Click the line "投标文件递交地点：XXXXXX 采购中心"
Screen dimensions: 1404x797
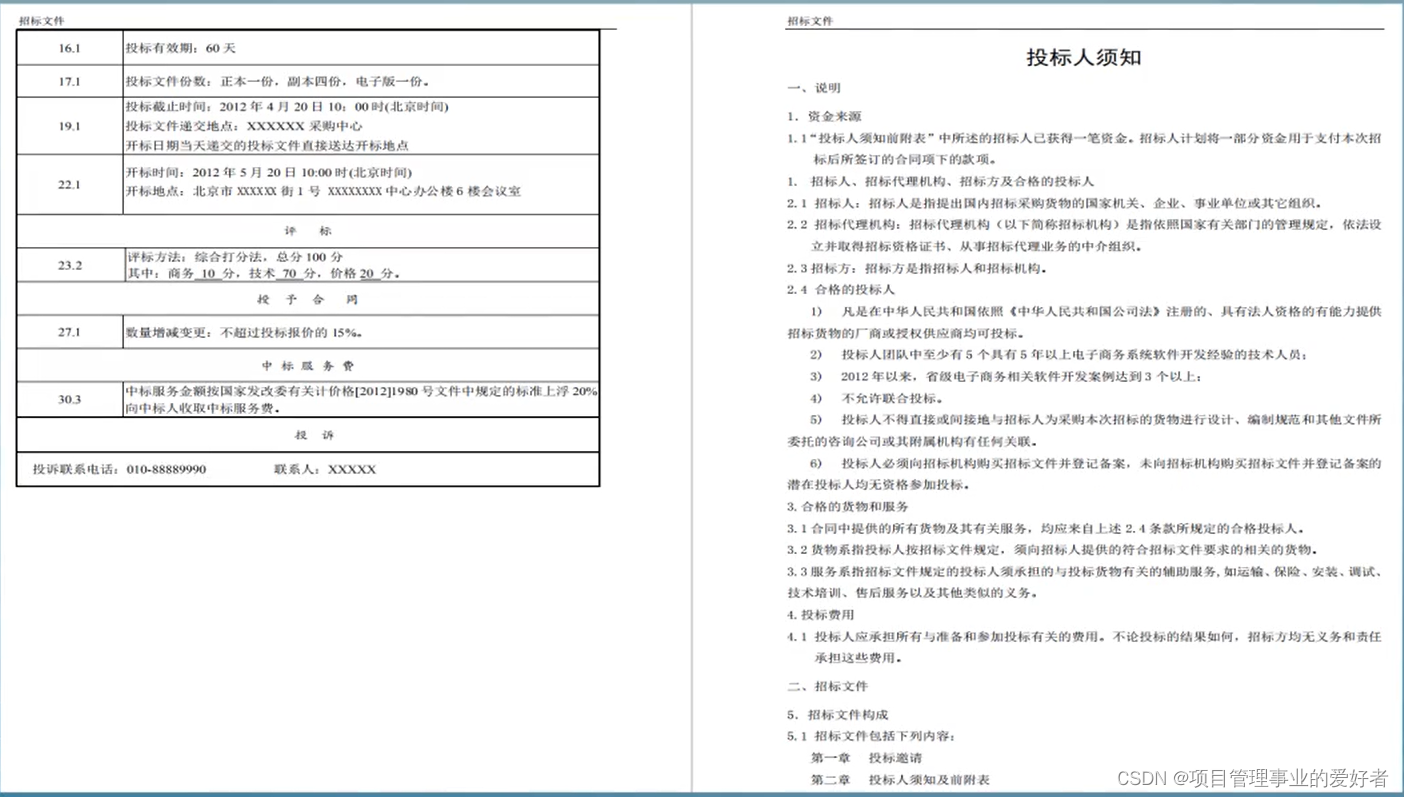click(244, 126)
